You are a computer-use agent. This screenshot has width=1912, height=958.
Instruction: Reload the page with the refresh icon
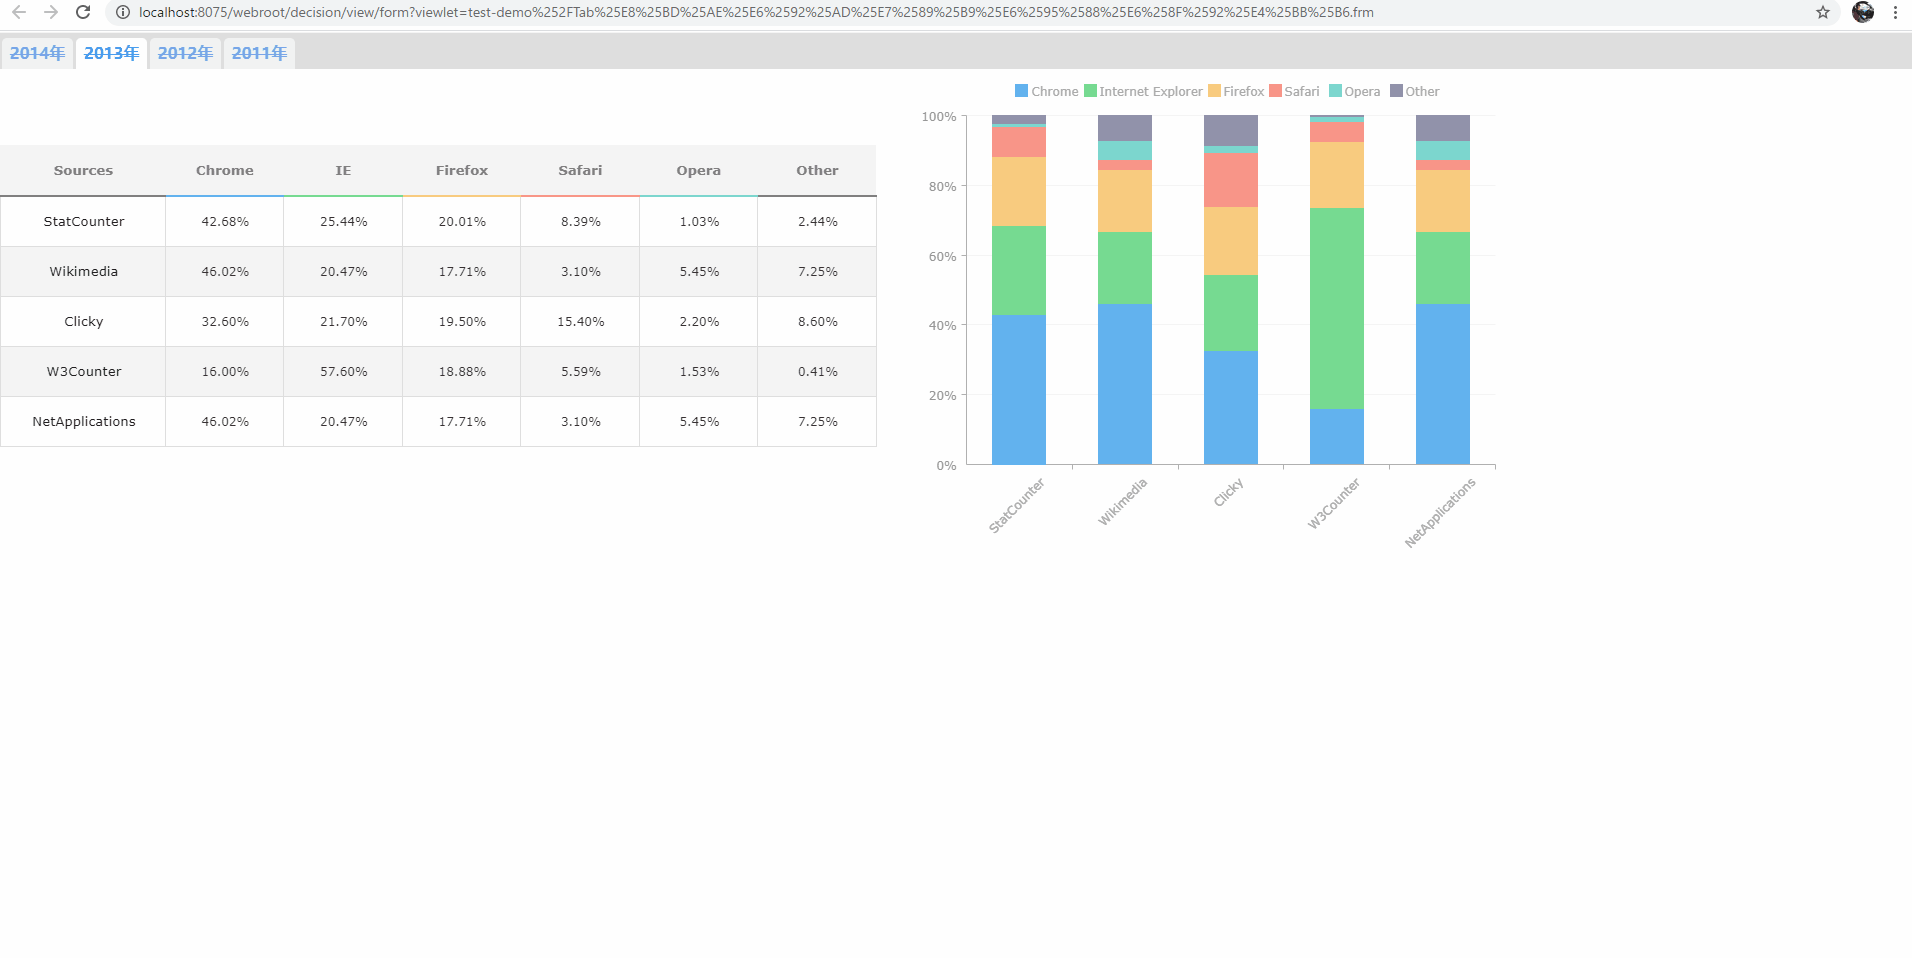tap(83, 12)
